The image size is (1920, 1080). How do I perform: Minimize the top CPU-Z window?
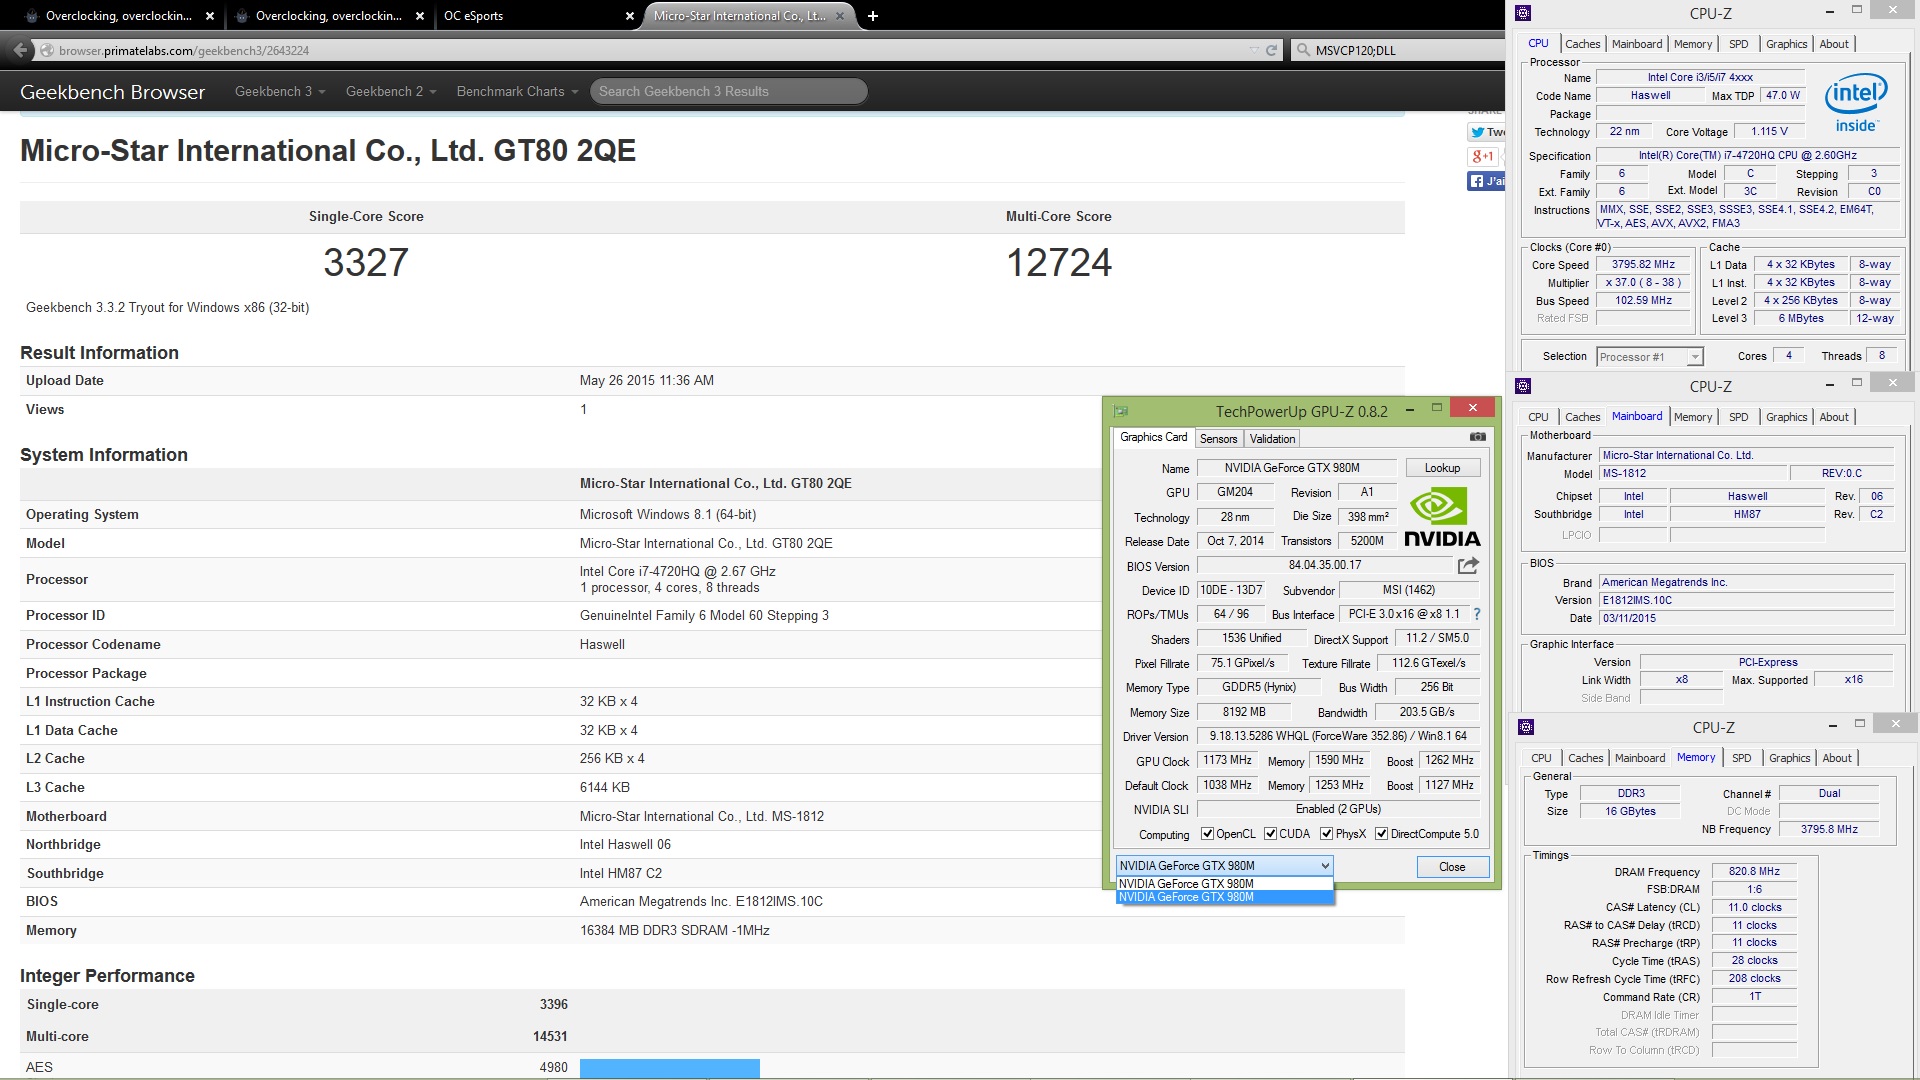coord(1829,12)
